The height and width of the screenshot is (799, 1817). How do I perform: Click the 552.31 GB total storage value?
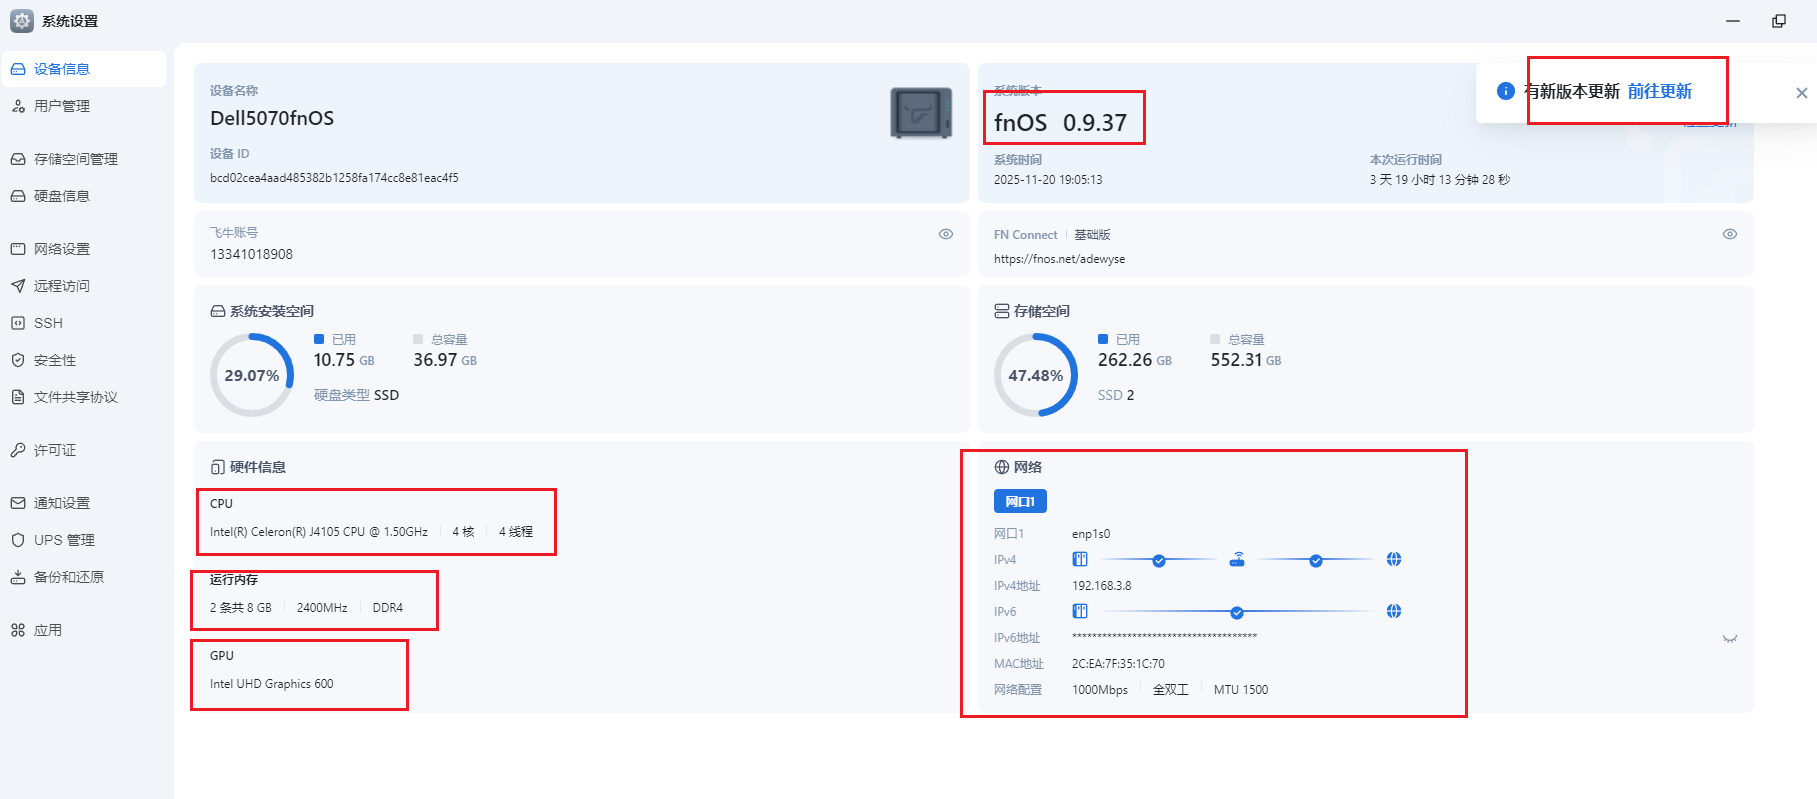tap(1246, 360)
